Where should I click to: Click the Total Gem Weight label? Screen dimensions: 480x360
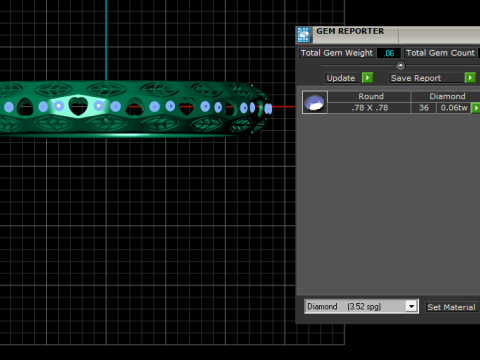[337, 53]
